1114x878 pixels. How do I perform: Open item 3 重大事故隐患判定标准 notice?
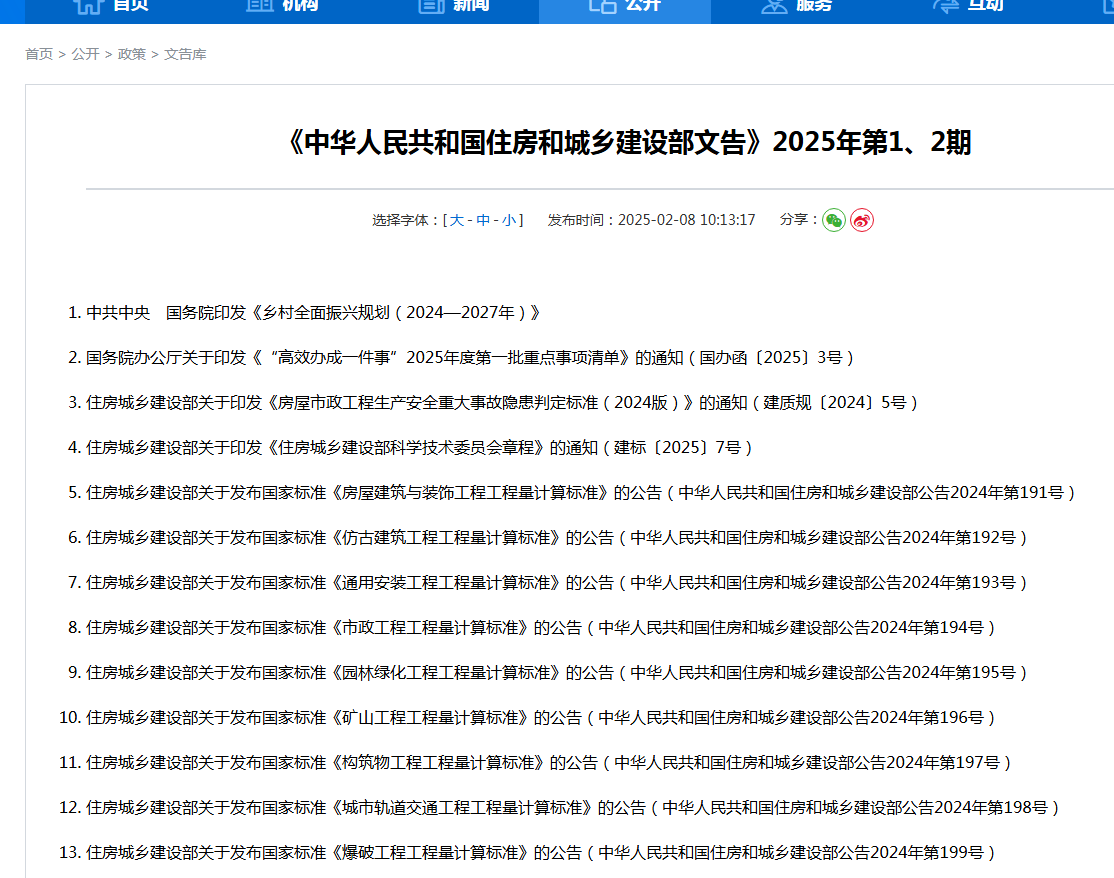502,403
